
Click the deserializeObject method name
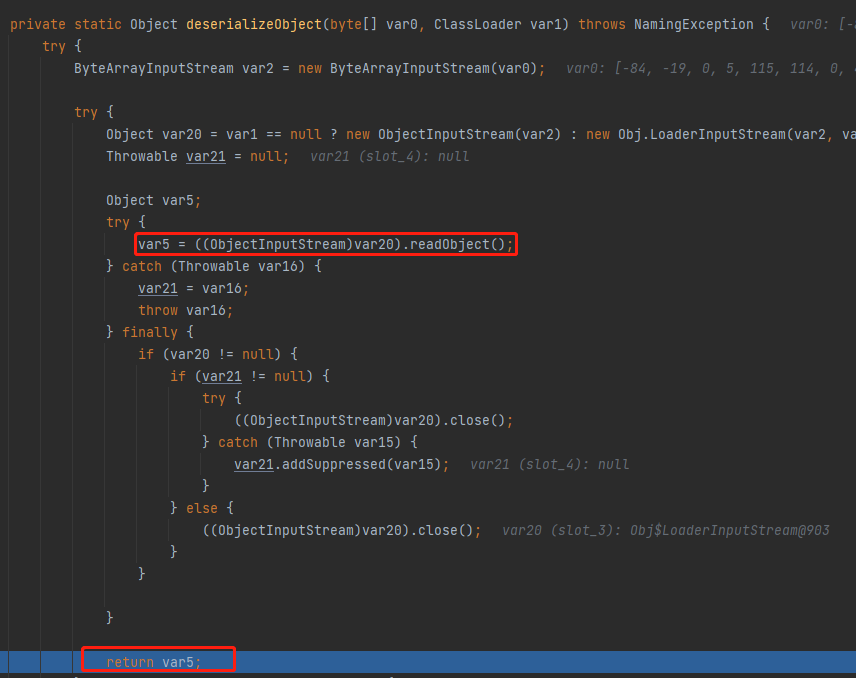[x=254, y=25]
